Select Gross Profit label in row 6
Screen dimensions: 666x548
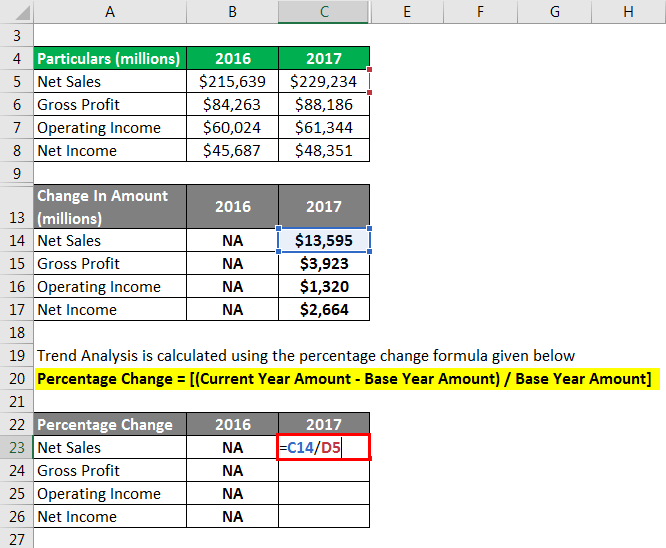pos(110,104)
